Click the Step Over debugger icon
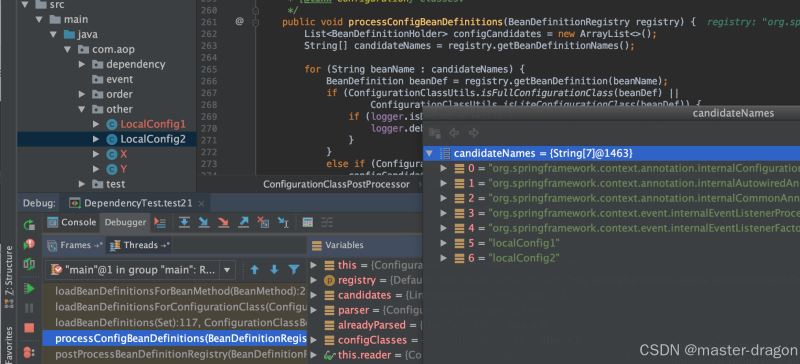 coord(184,222)
